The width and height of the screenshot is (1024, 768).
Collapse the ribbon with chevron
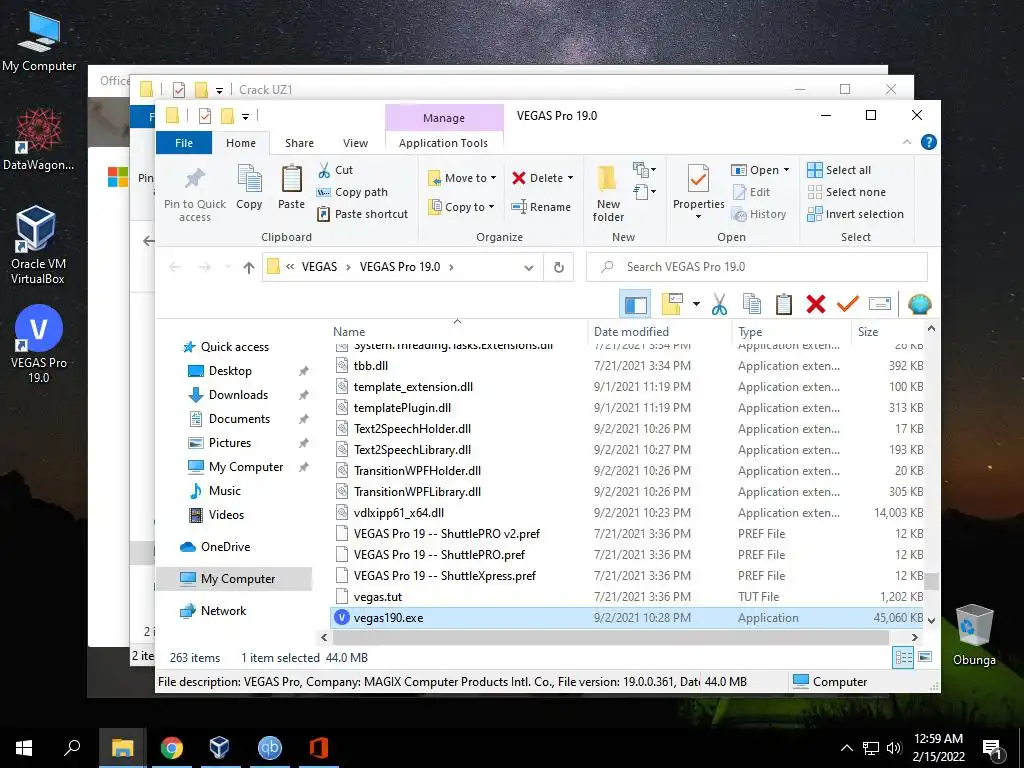point(906,142)
